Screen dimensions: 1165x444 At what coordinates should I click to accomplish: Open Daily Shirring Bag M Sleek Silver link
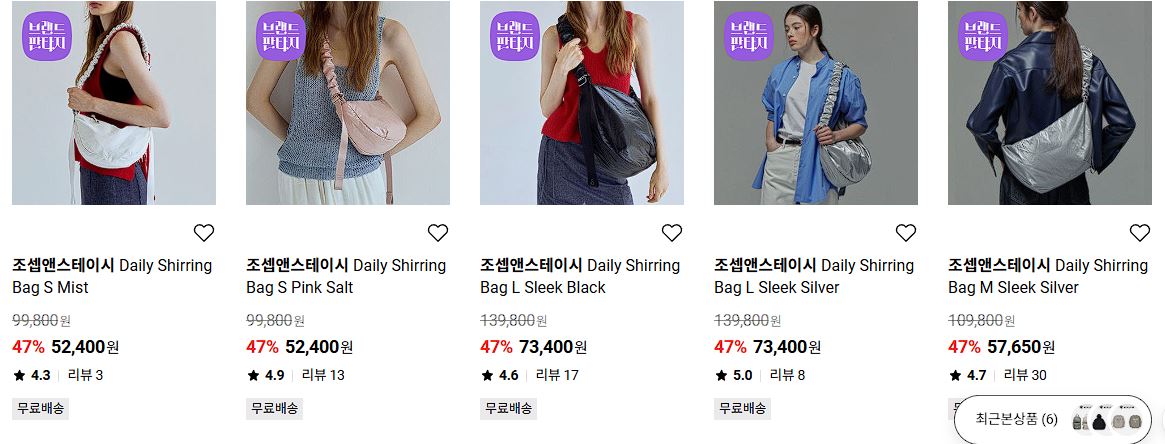click(x=1048, y=276)
